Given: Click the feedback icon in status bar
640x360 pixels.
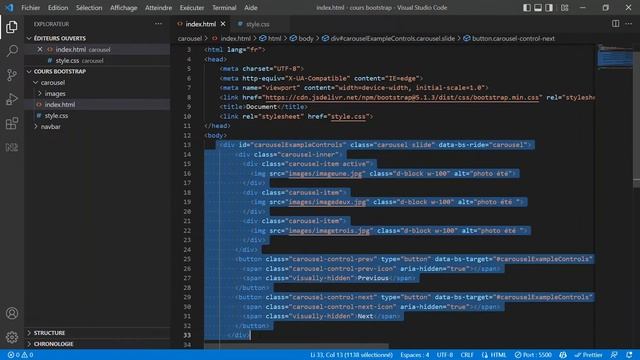Looking at the screenshot, I should coord(614,355).
